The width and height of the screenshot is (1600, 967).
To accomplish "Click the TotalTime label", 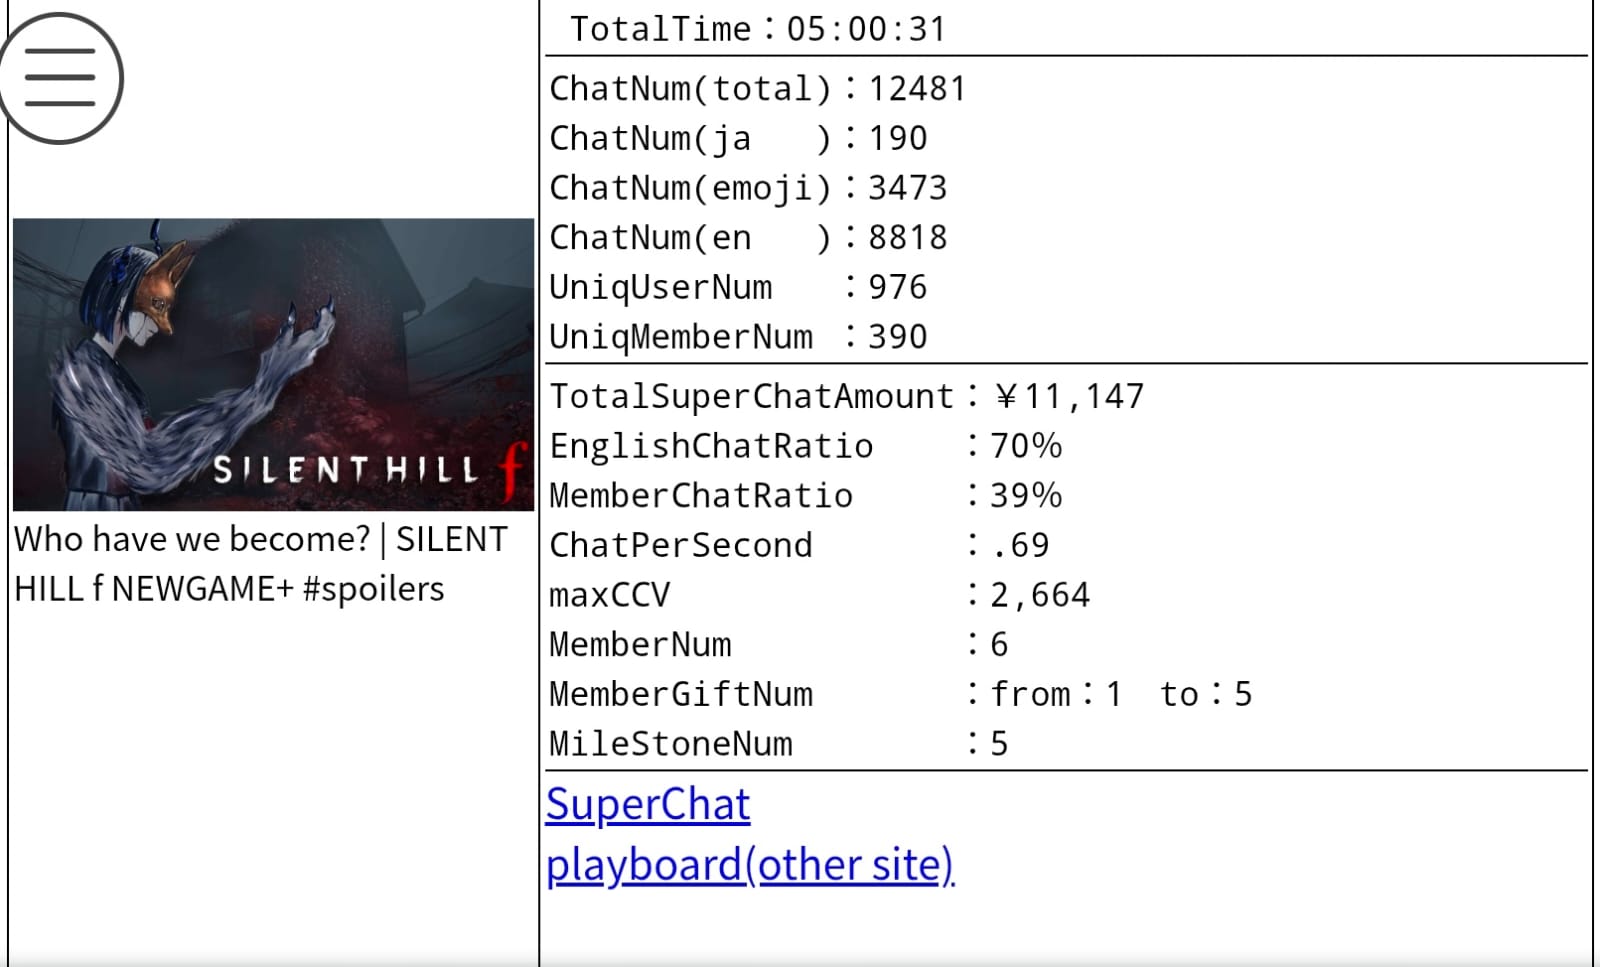I will [x=660, y=29].
